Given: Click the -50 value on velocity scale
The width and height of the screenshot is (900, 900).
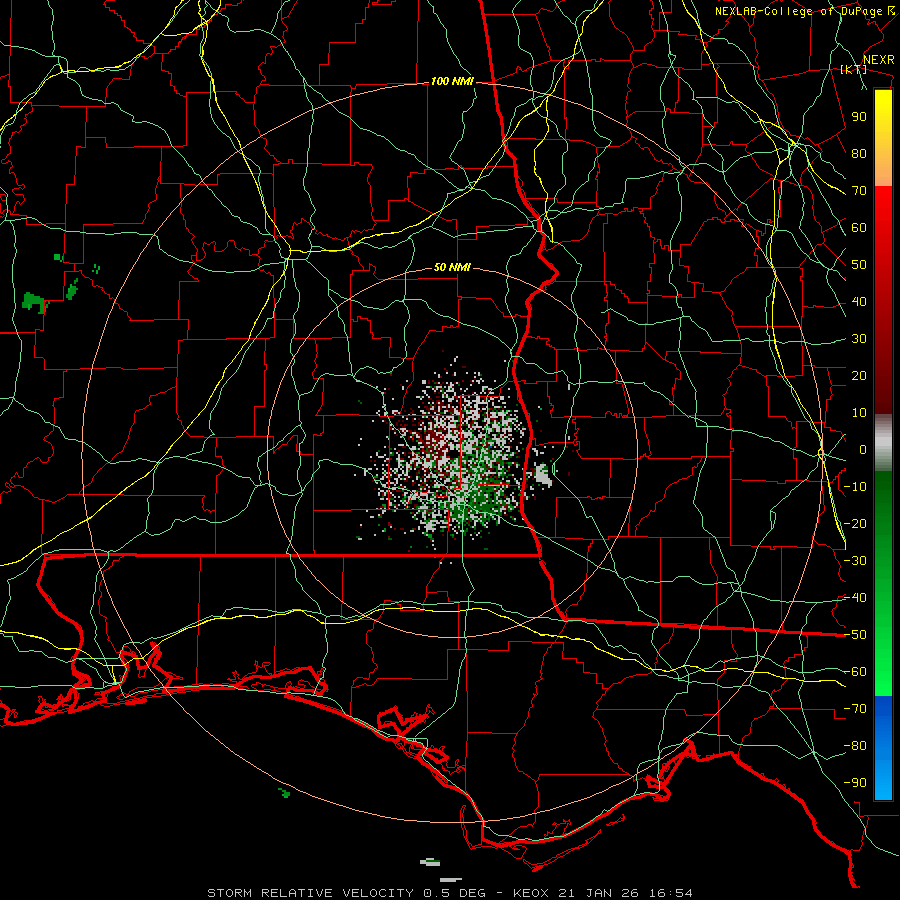Looking at the screenshot, I should [x=855, y=635].
